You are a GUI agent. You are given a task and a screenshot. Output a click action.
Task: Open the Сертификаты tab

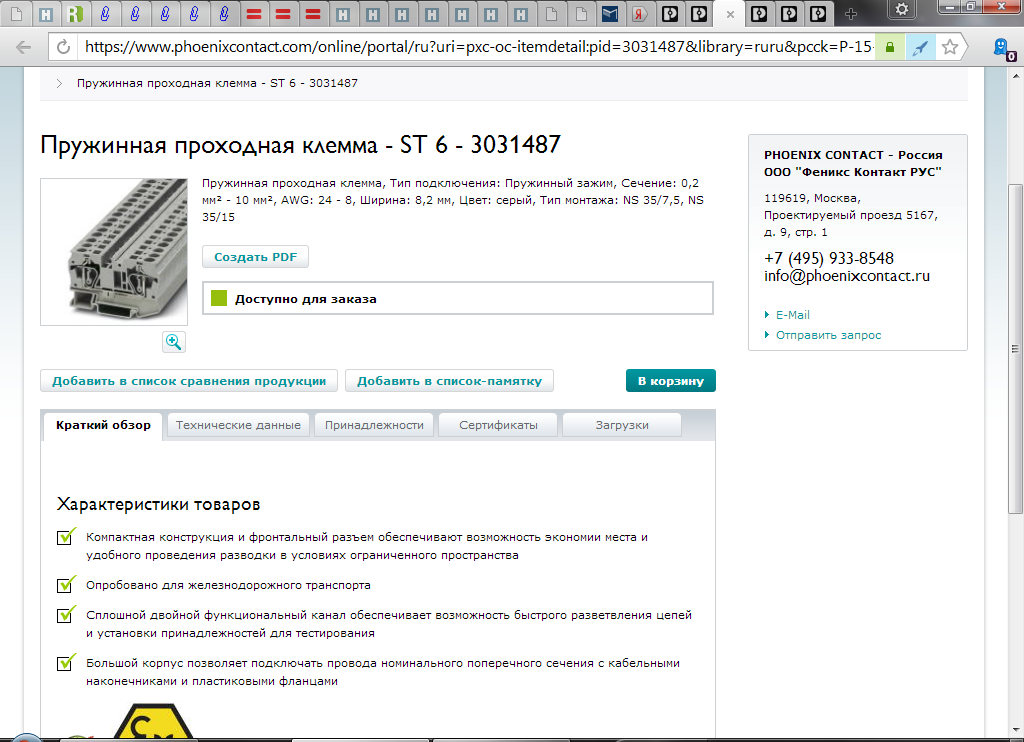point(498,425)
